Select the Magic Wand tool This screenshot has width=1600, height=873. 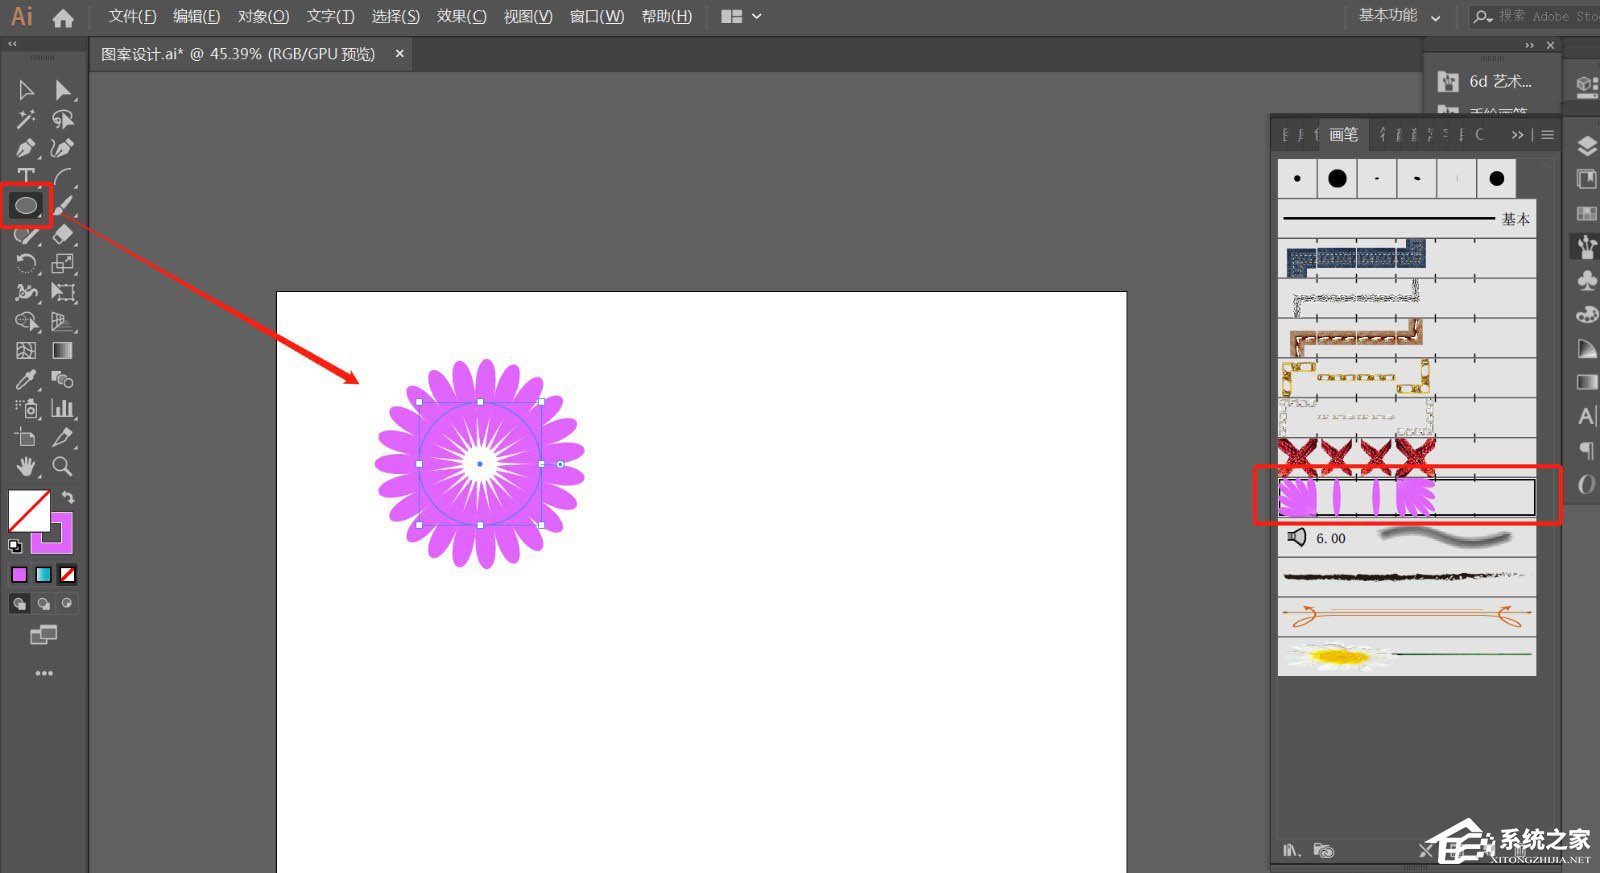click(x=26, y=119)
